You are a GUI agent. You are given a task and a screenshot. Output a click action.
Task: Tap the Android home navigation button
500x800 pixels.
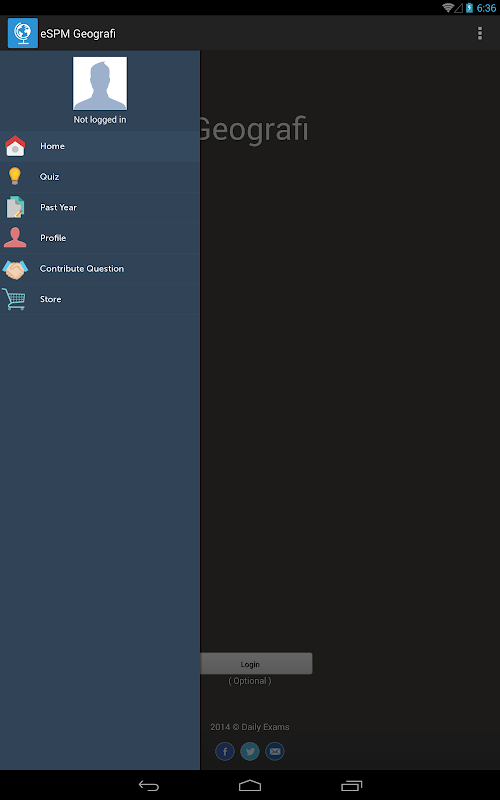[x=250, y=786]
